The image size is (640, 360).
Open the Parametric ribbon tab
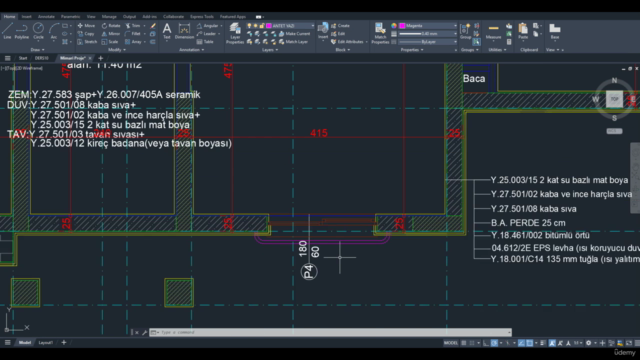point(70,17)
